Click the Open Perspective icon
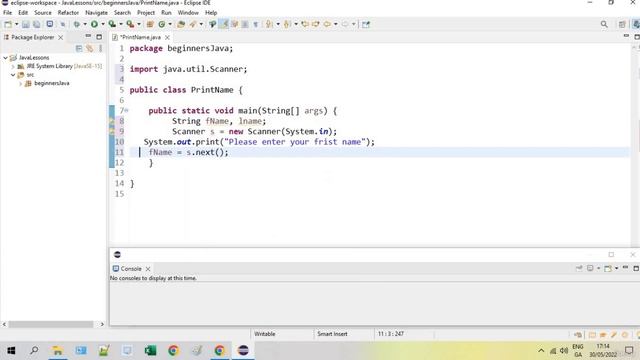The width and height of the screenshot is (640, 360). coord(622,24)
